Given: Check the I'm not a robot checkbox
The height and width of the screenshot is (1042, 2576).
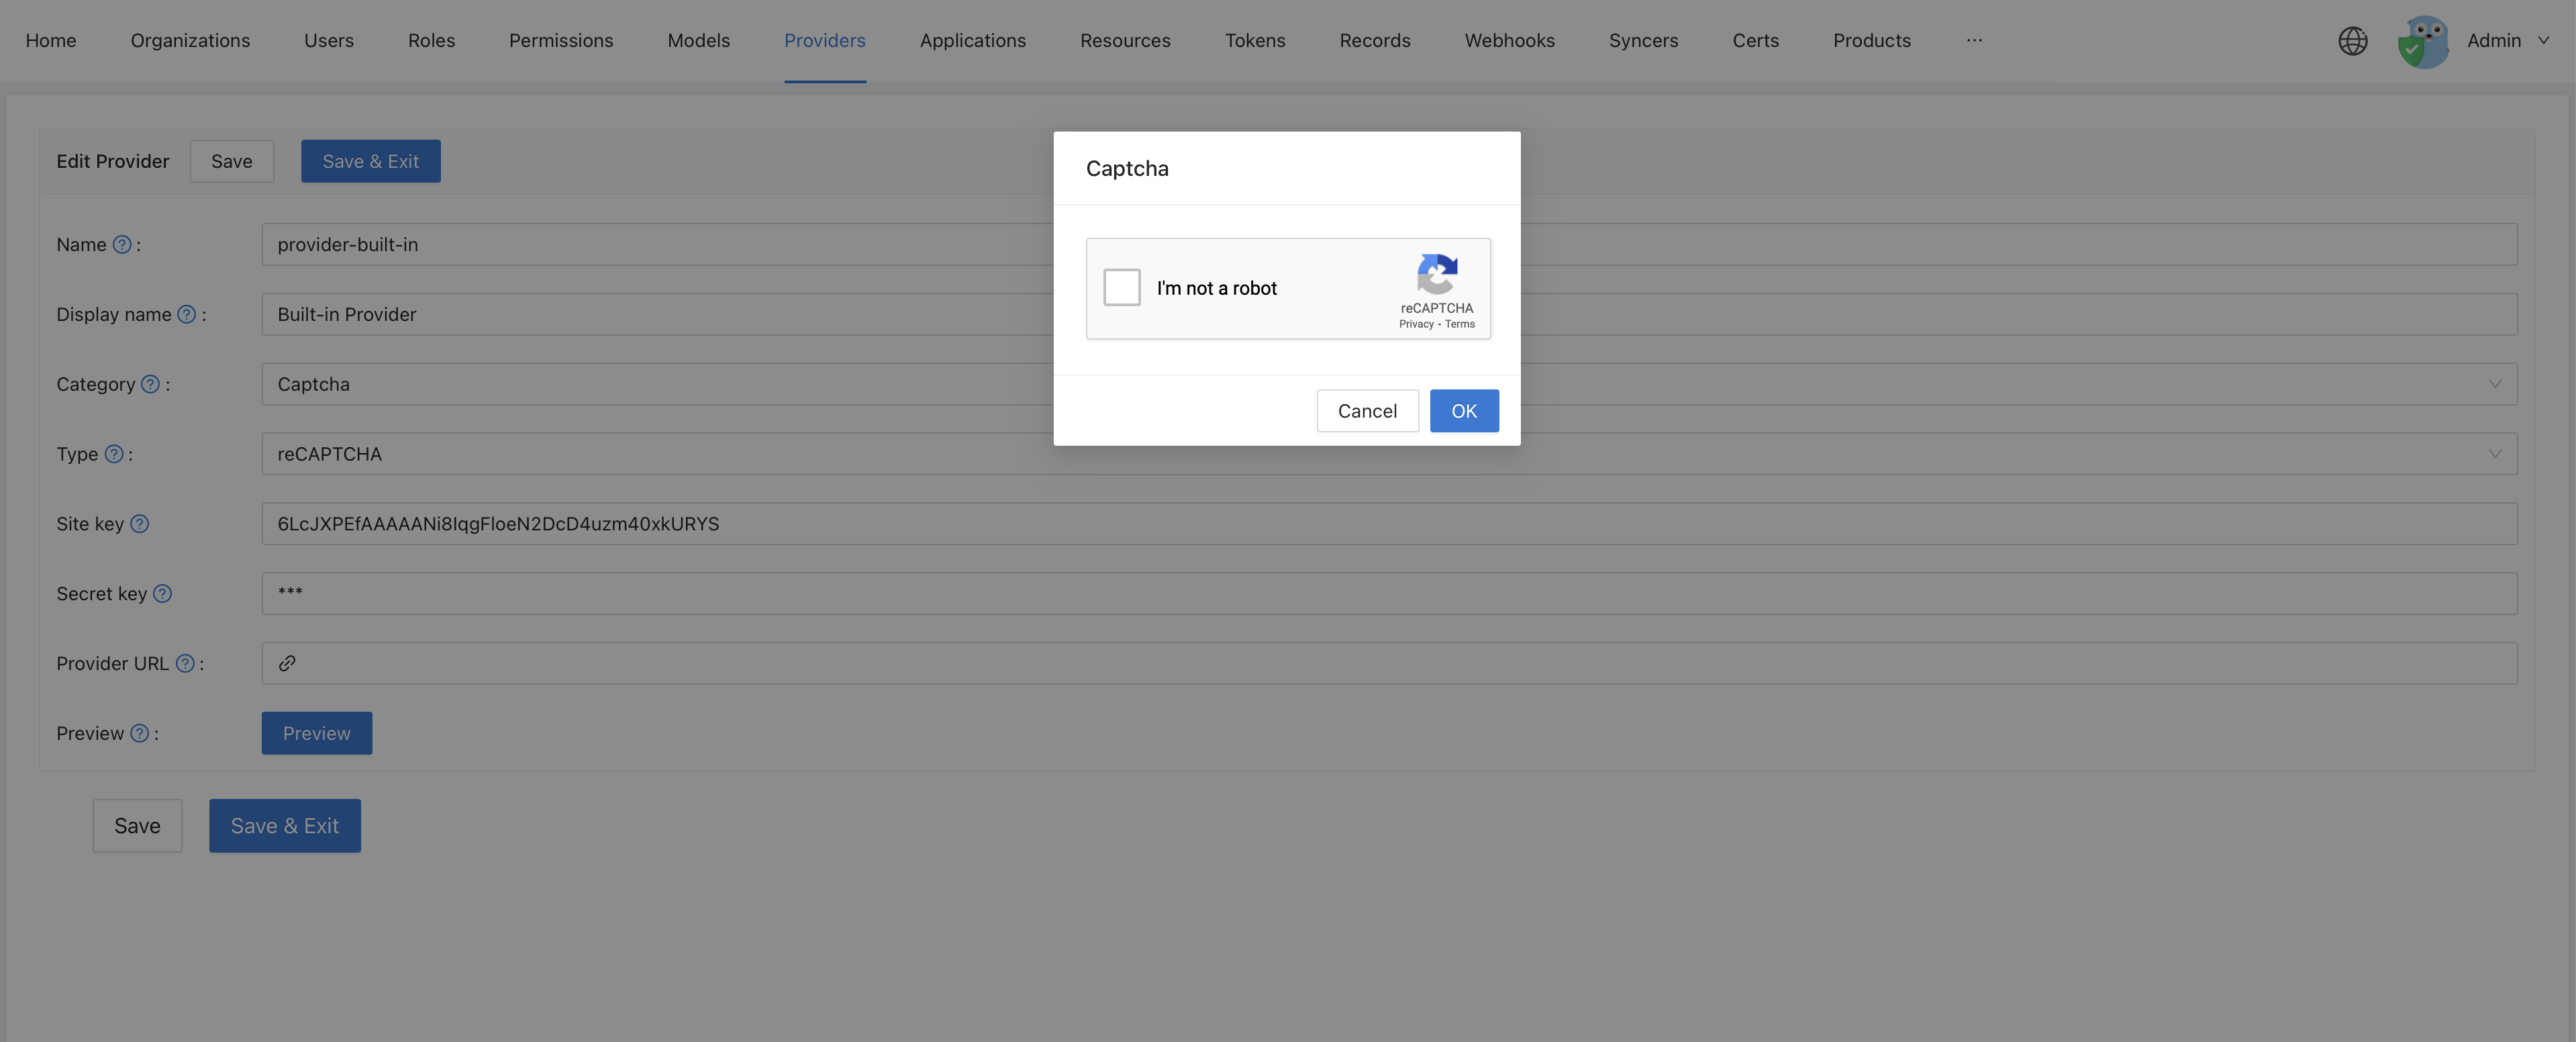Looking at the screenshot, I should (x=1121, y=287).
